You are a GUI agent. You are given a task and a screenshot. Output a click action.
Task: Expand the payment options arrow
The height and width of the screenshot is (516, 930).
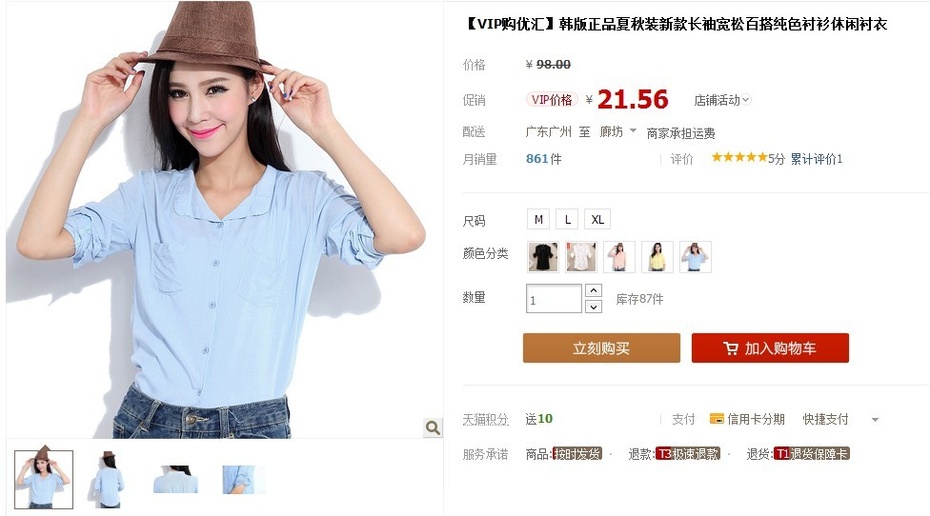[x=875, y=419]
